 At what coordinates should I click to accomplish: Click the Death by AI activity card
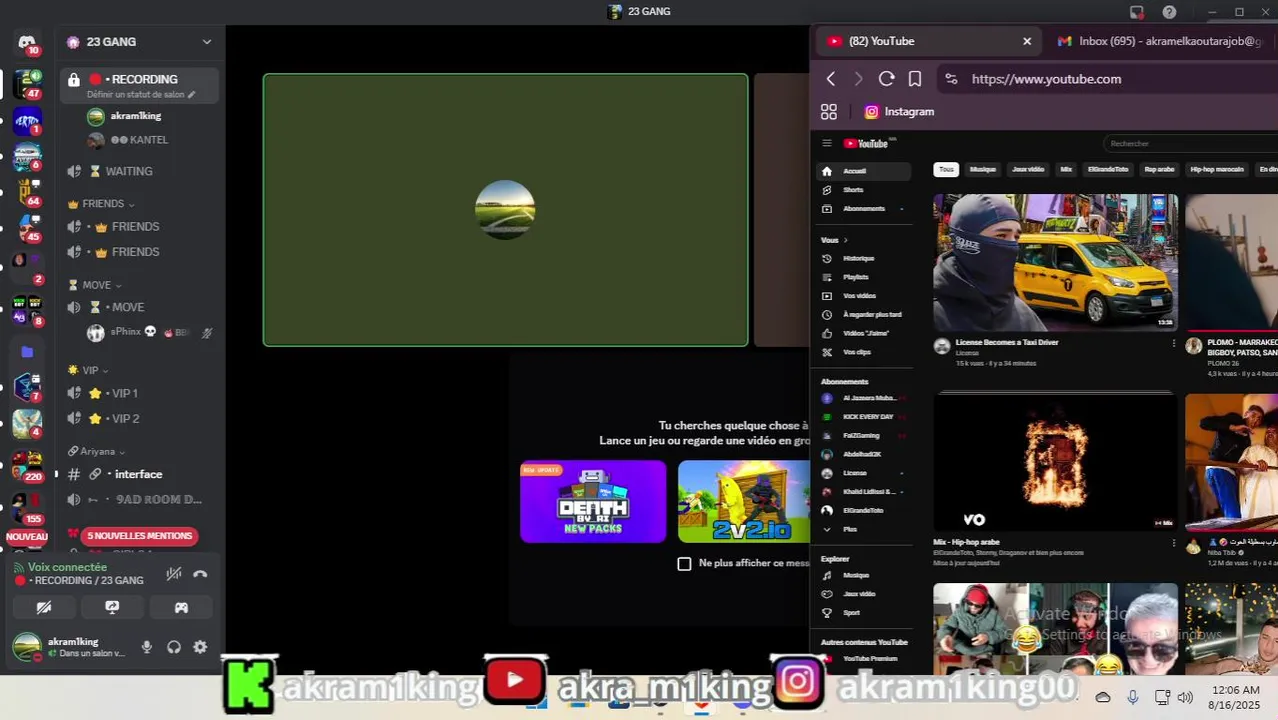[x=593, y=501]
